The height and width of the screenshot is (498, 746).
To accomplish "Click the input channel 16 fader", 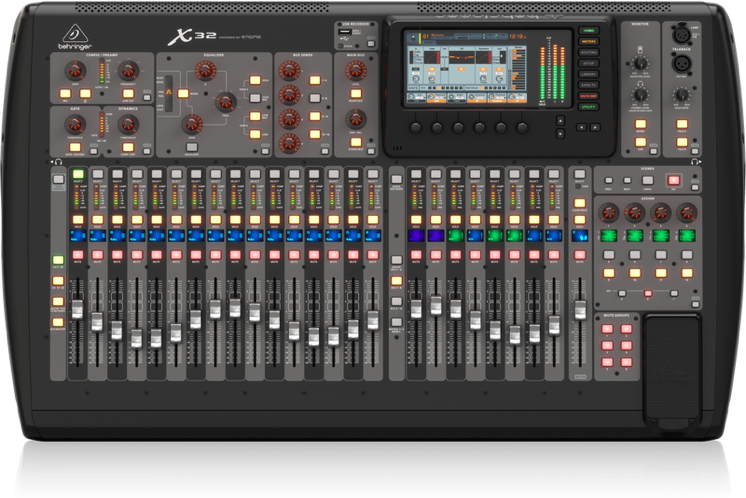I will (x=373, y=320).
